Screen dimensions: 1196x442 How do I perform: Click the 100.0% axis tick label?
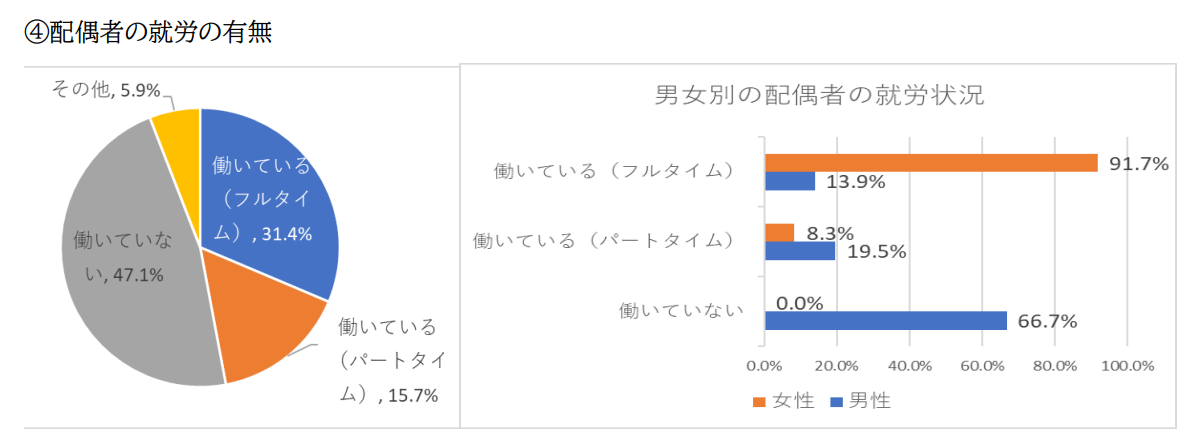point(1127,365)
